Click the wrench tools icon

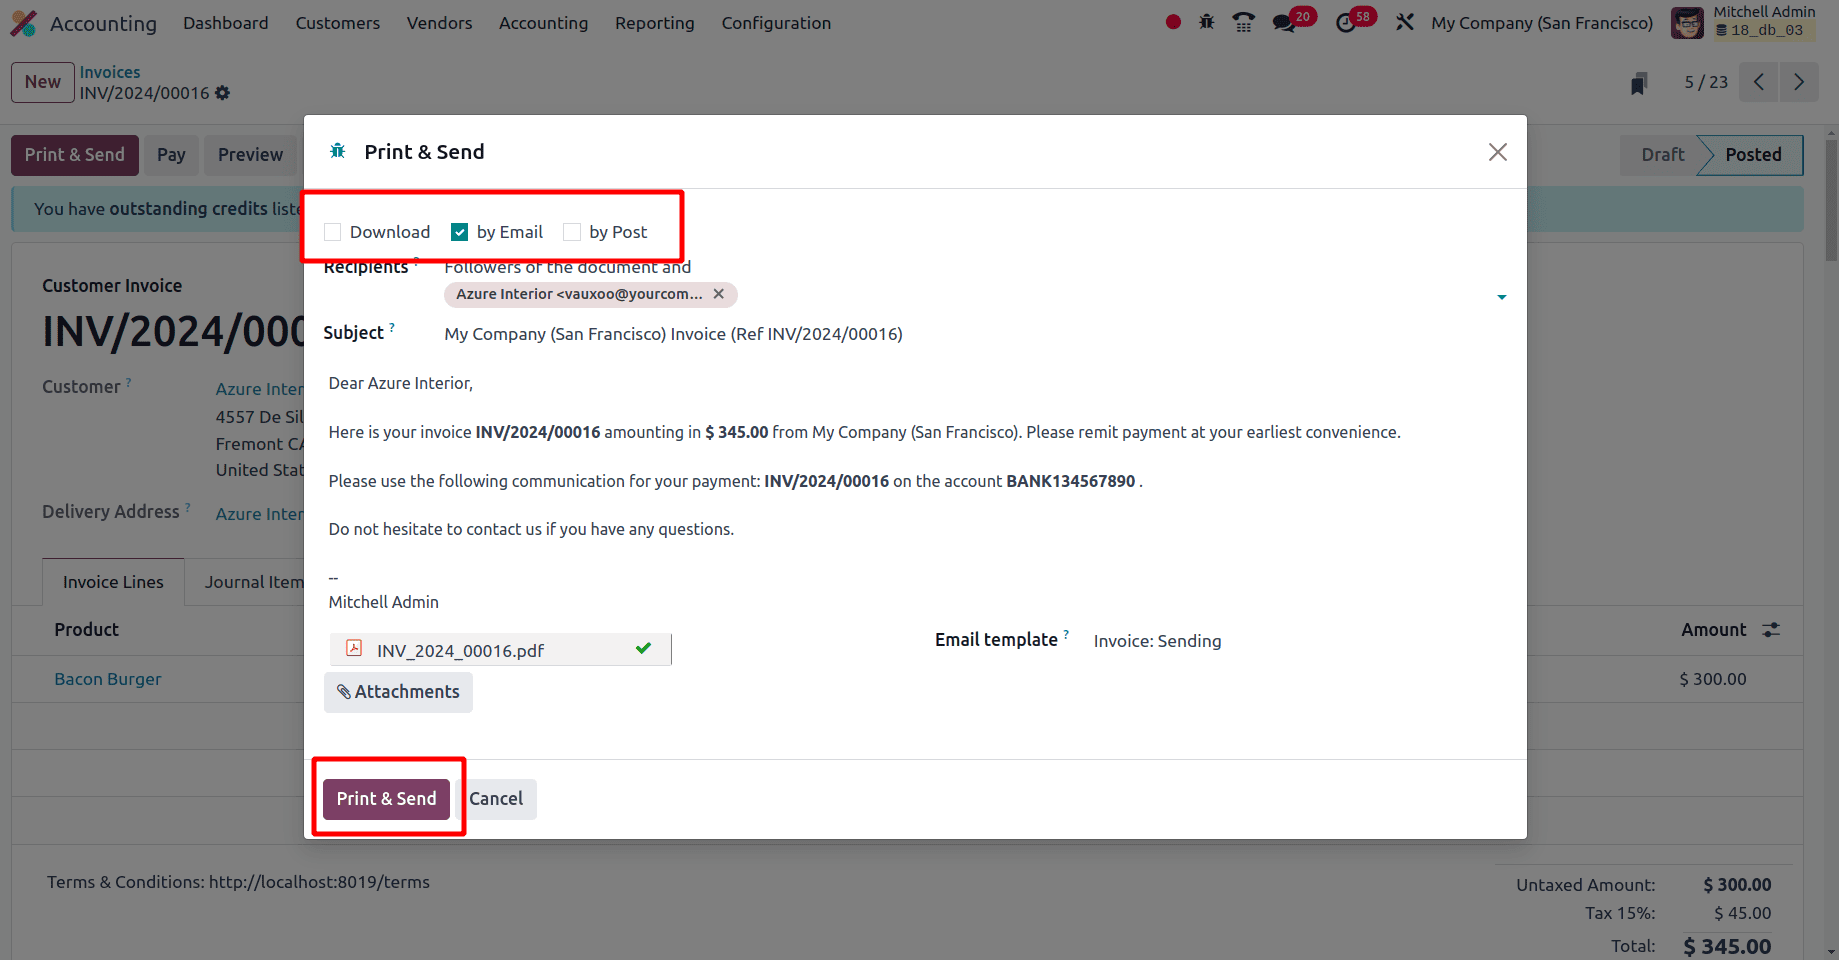click(x=1405, y=22)
